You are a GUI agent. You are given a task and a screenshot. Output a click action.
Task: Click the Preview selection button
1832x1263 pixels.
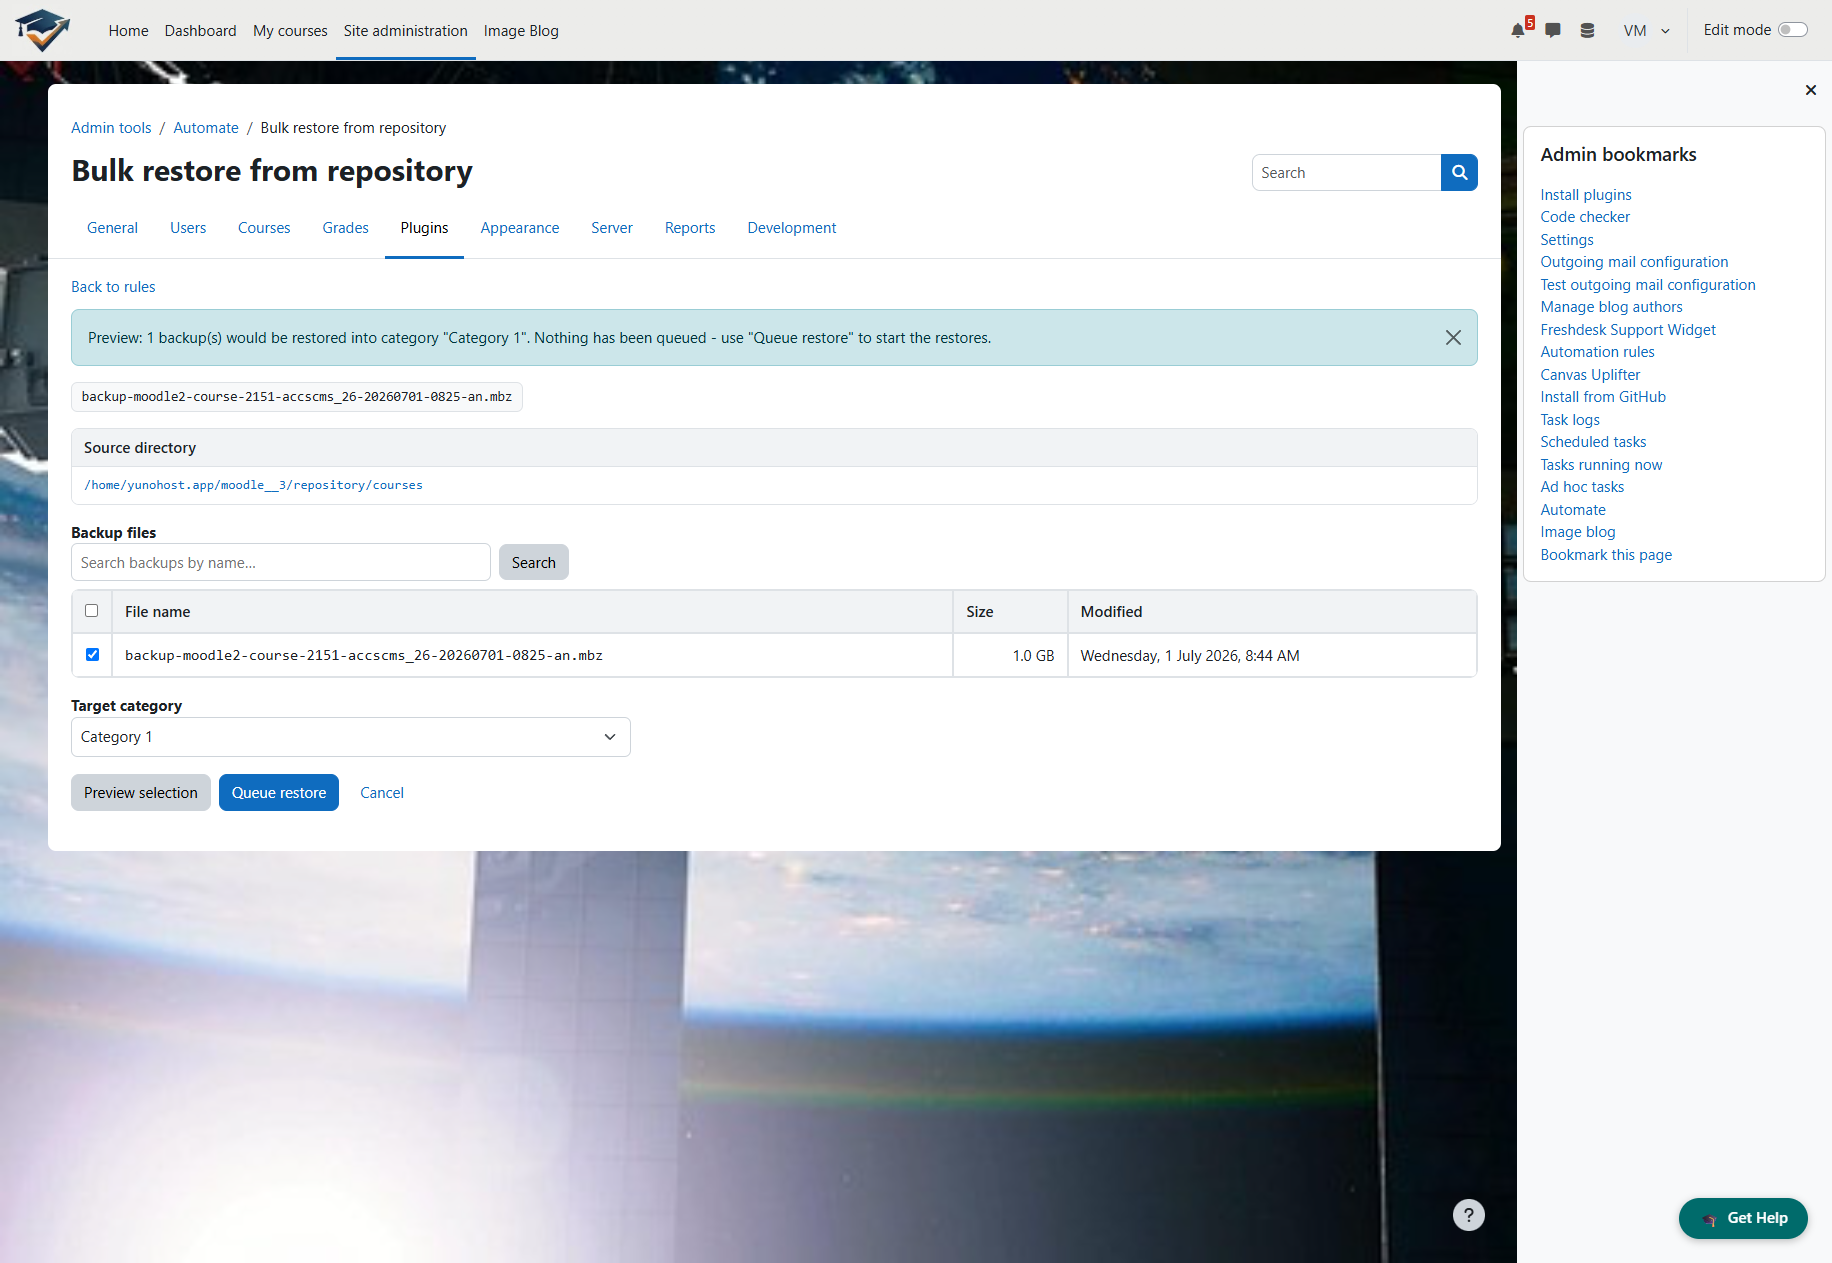[141, 793]
